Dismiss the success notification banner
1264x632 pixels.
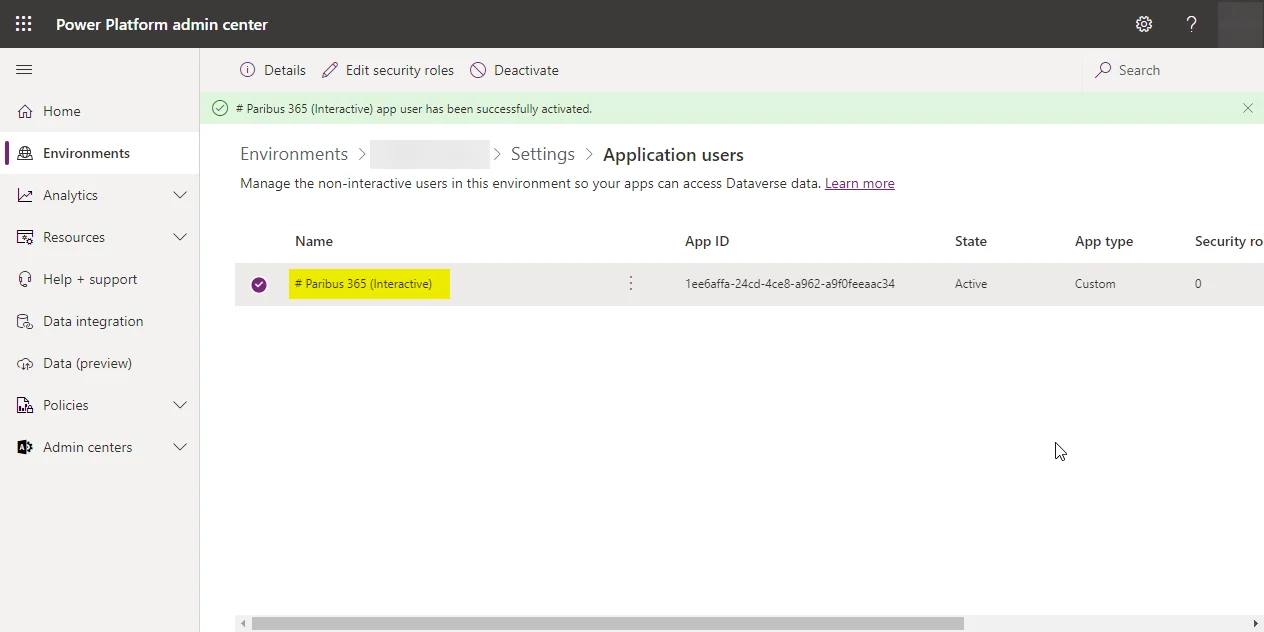point(1248,108)
